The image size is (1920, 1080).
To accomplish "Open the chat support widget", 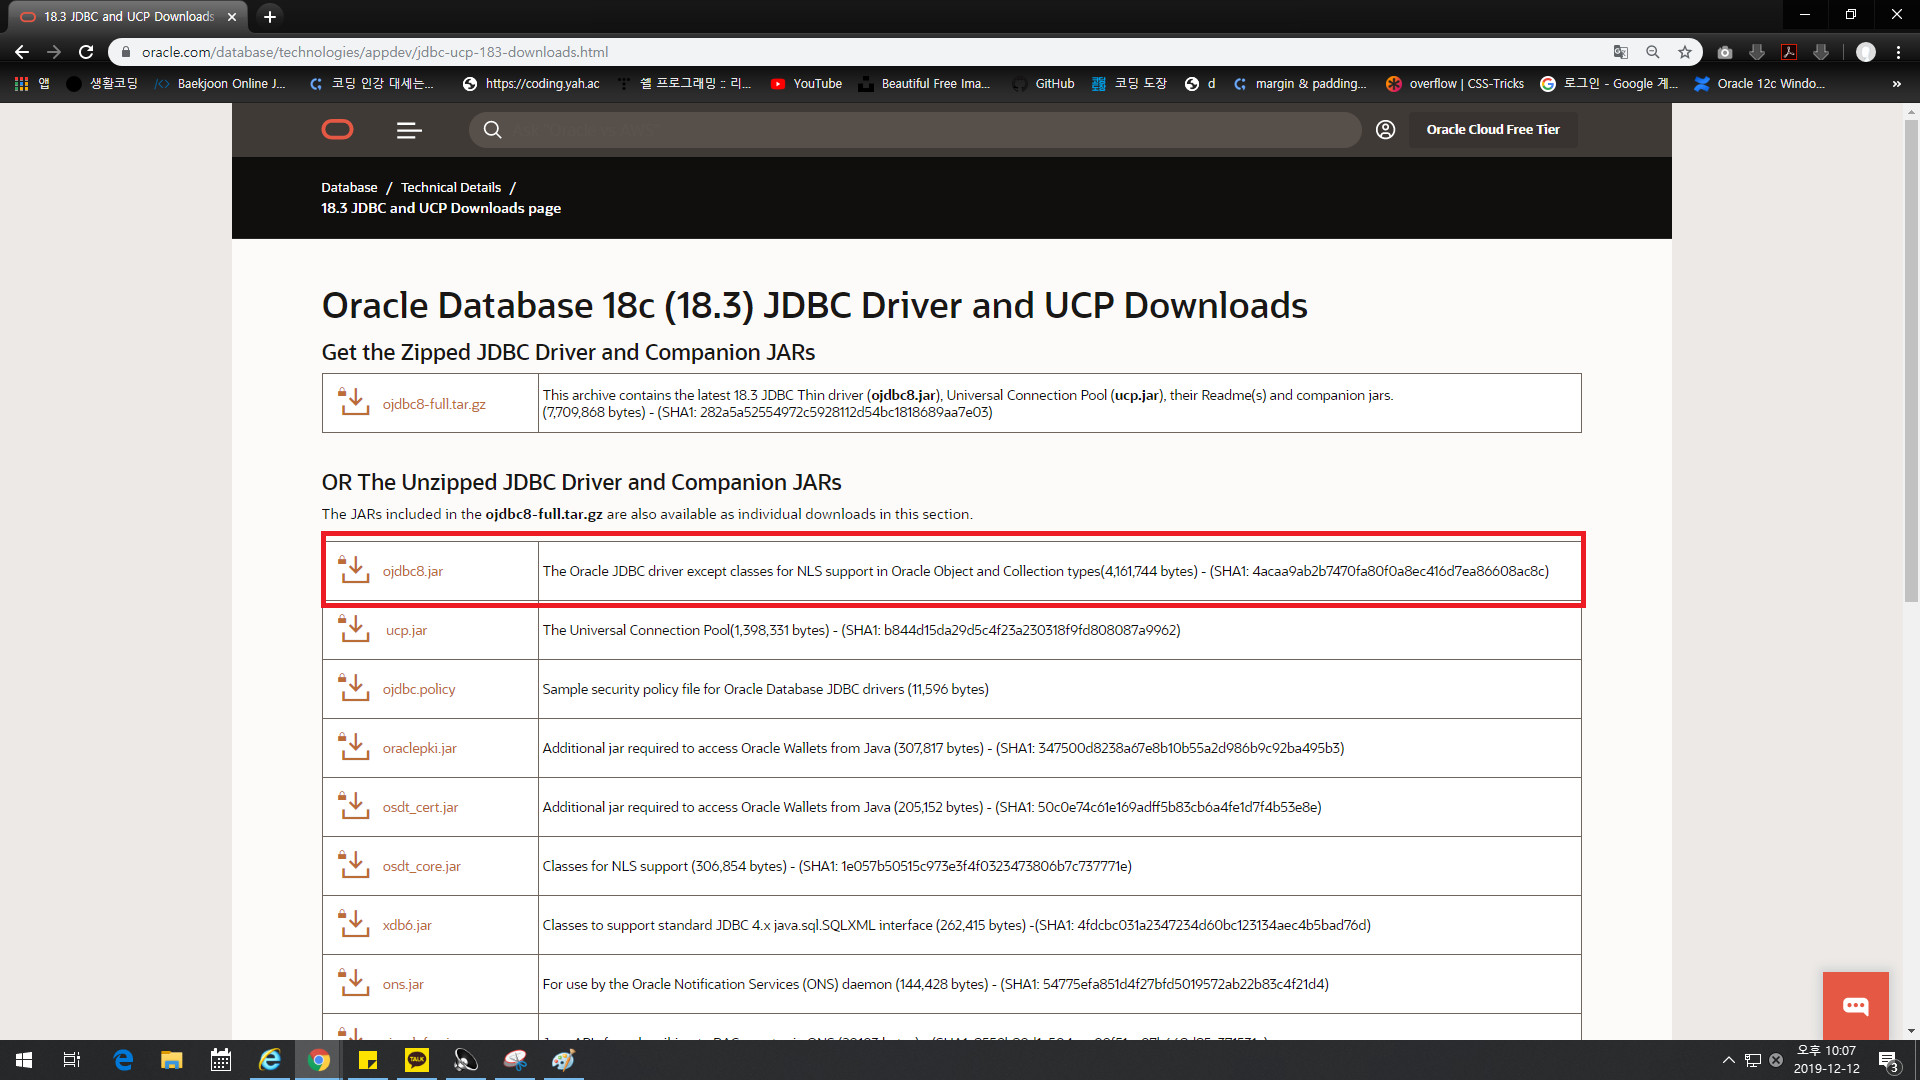I will coord(1855,1005).
